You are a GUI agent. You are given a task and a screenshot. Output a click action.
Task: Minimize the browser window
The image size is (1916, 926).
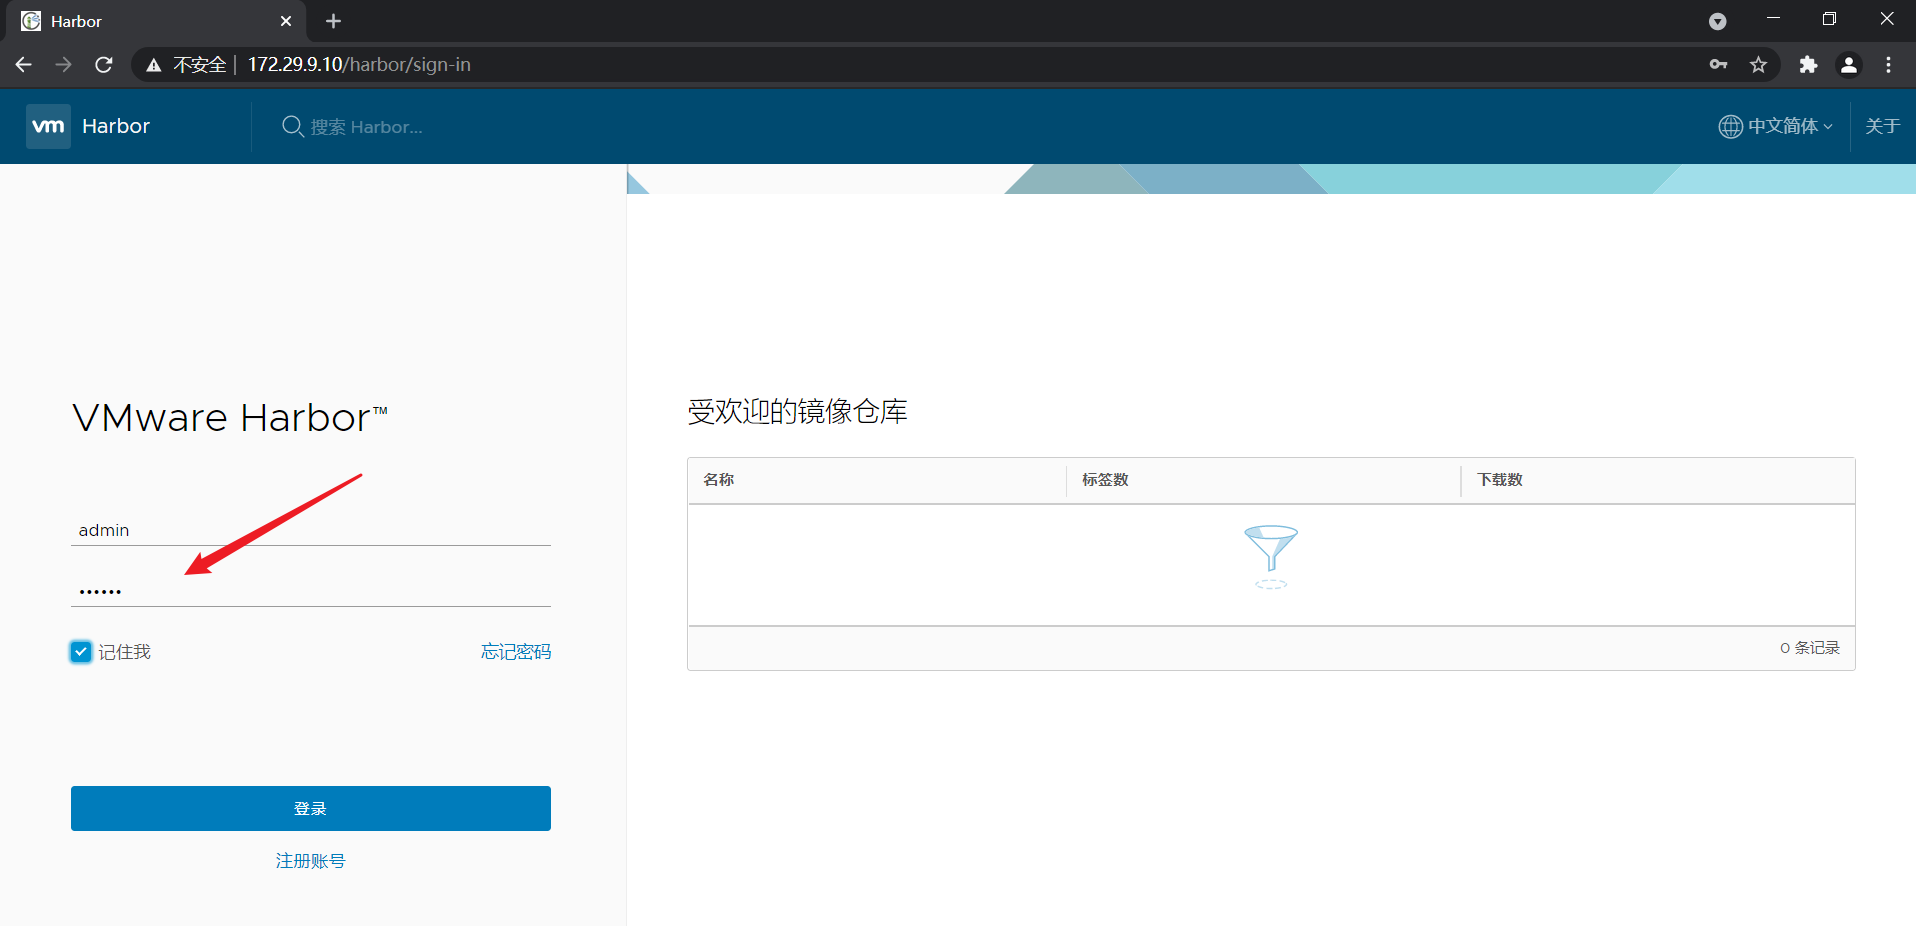1773,19
